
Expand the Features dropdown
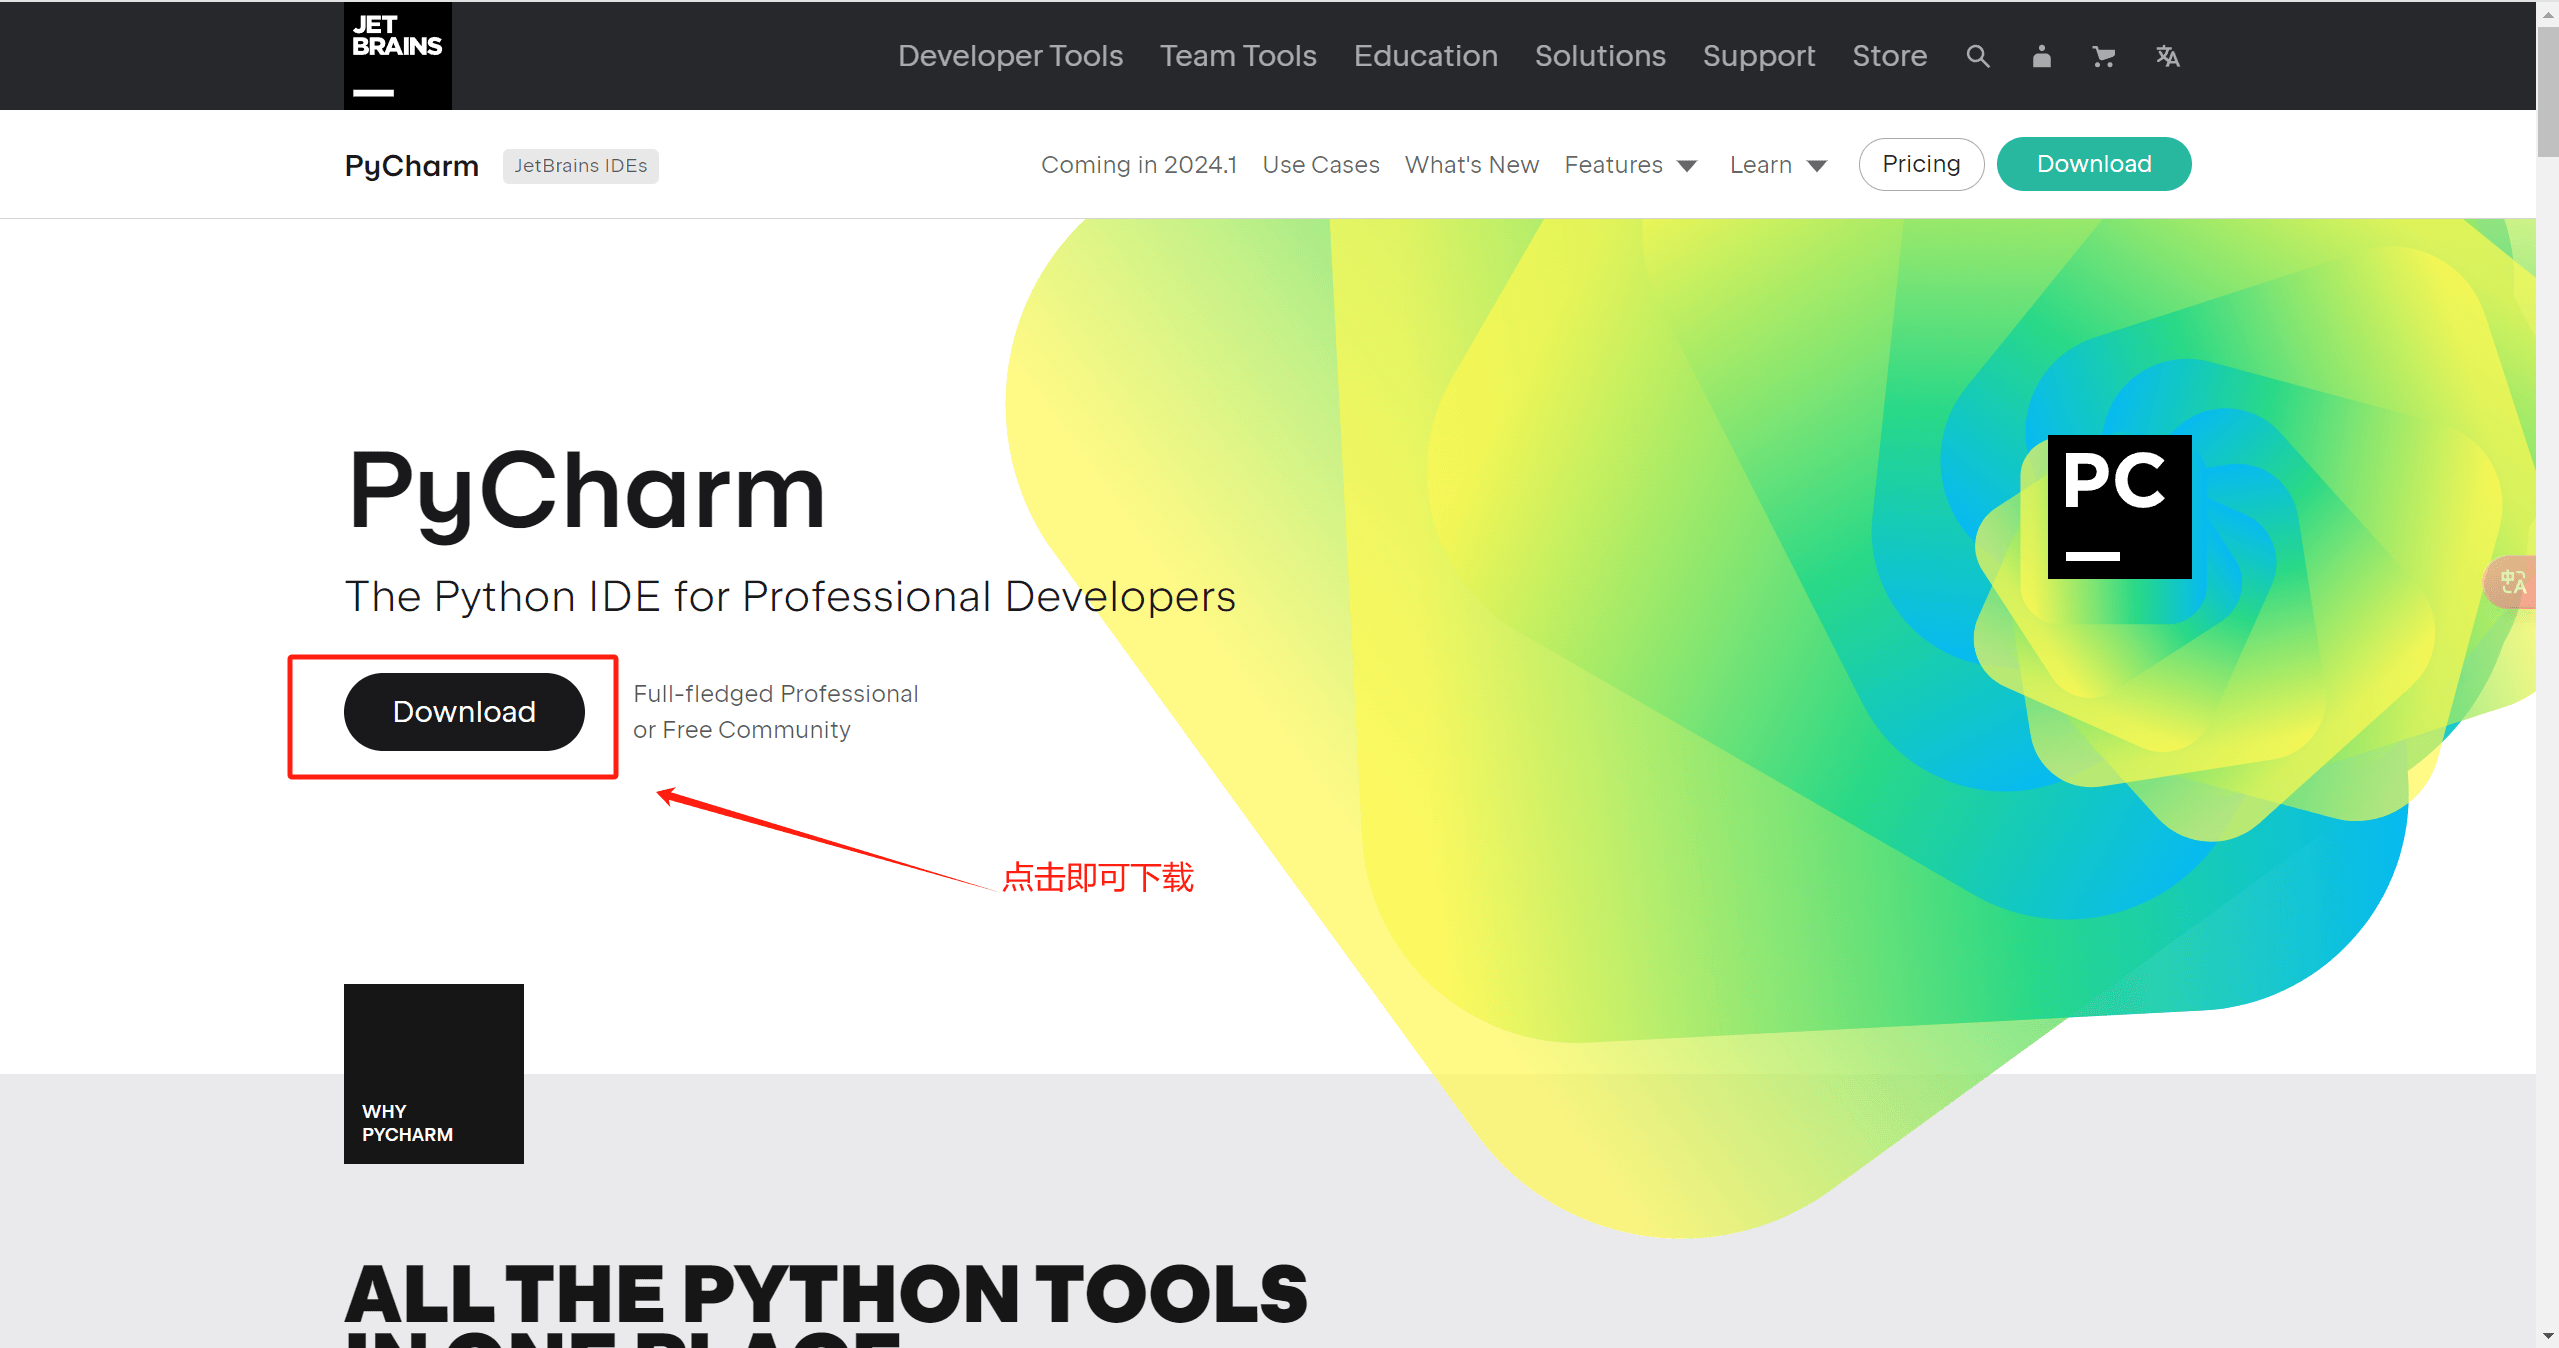(1630, 165)
